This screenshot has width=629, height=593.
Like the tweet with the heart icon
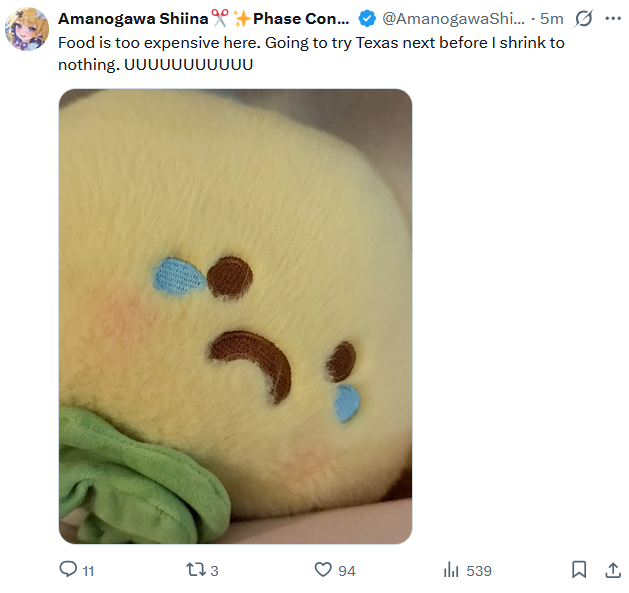pos(323,570)
